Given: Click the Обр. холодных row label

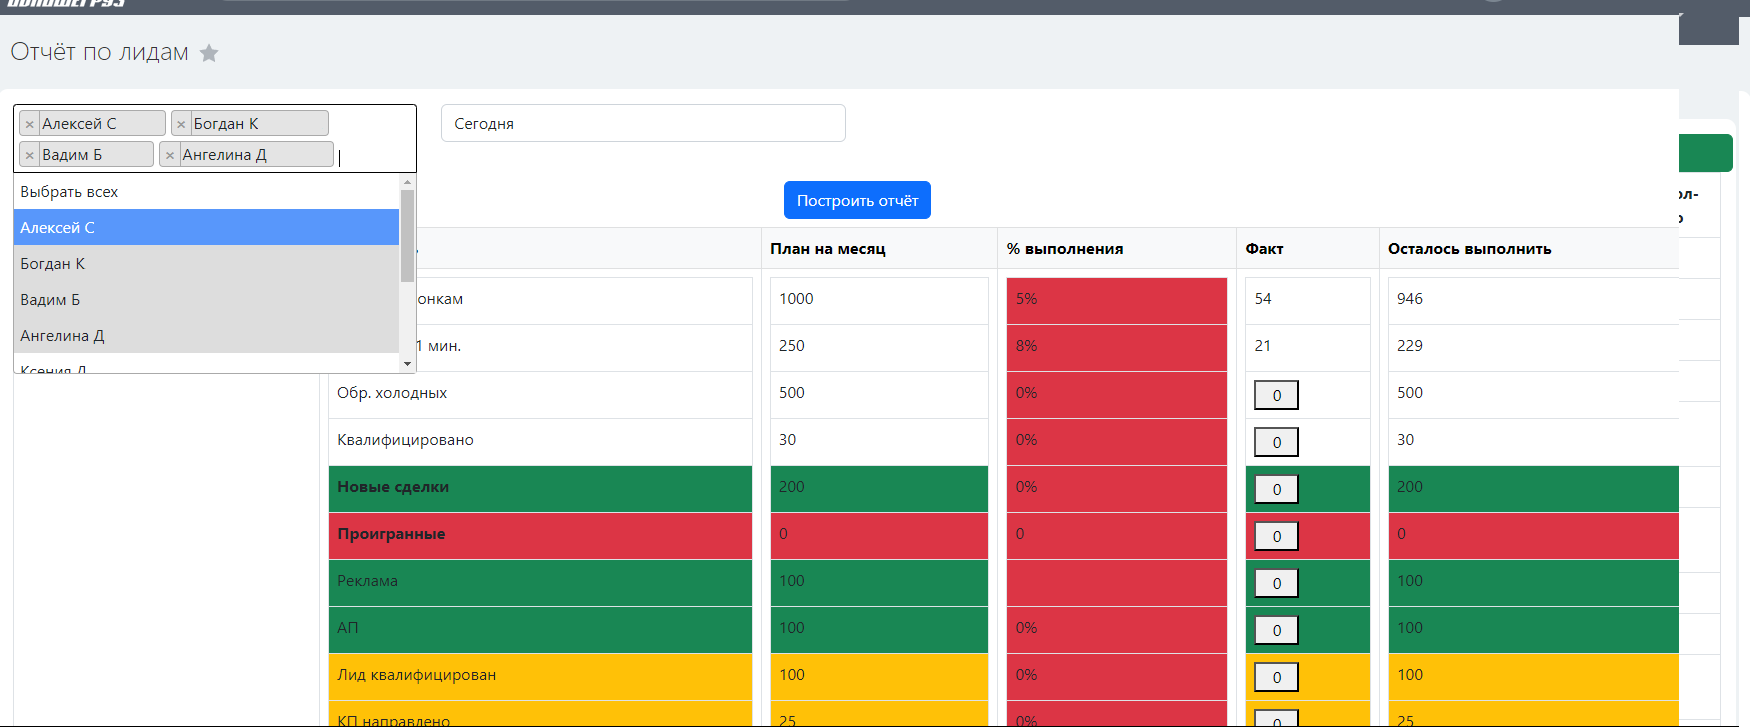Looking at the screenshot, I should 392,393.
